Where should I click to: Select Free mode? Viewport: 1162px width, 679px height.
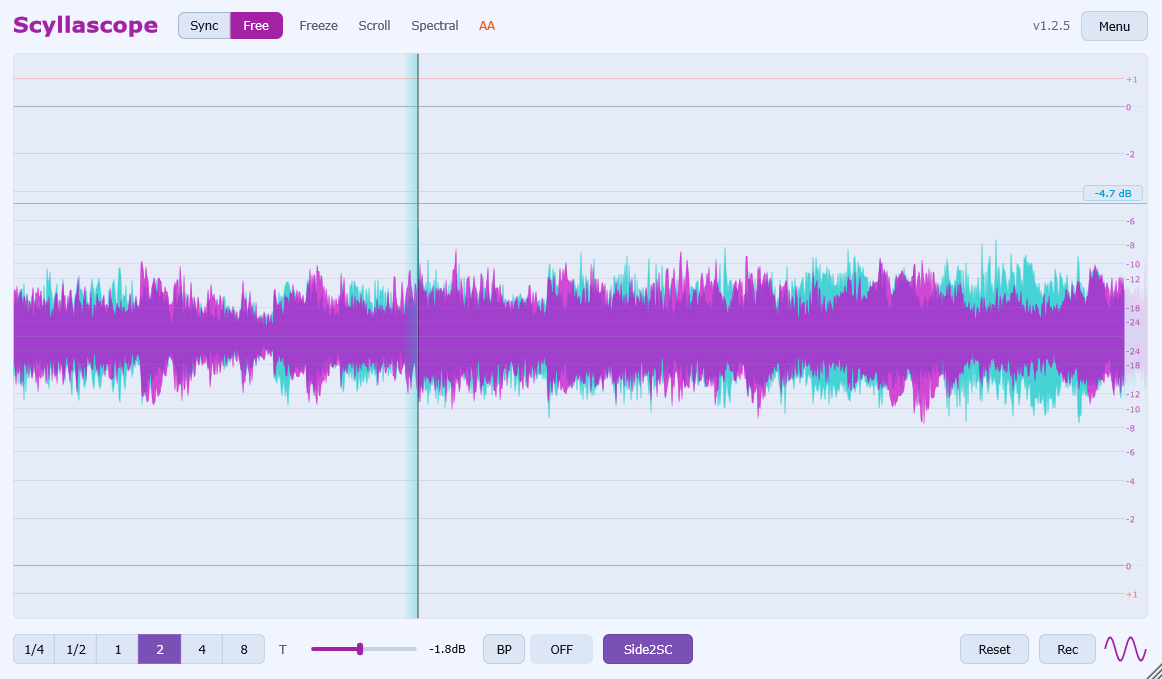(x=256, y=26)
